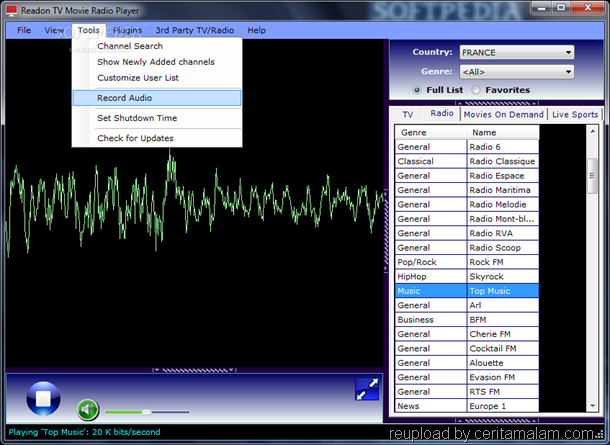Viewport: 610px width, 445px height.
Task: Mute audio with the green speaker icon
Action: click(89, 409)
